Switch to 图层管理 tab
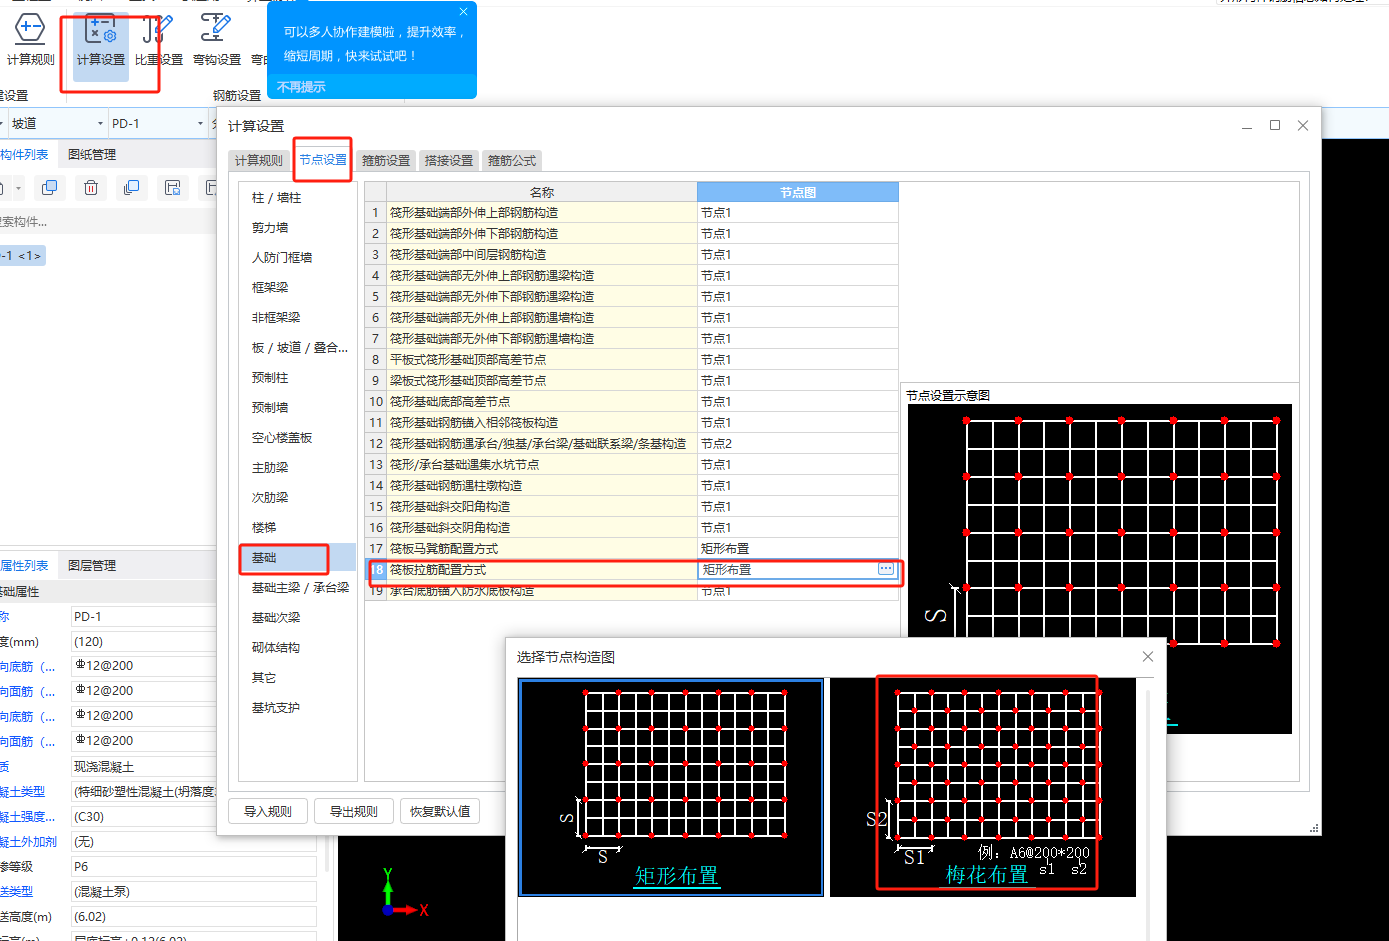This screenshot has height=941, width=1389. [92, 565]
